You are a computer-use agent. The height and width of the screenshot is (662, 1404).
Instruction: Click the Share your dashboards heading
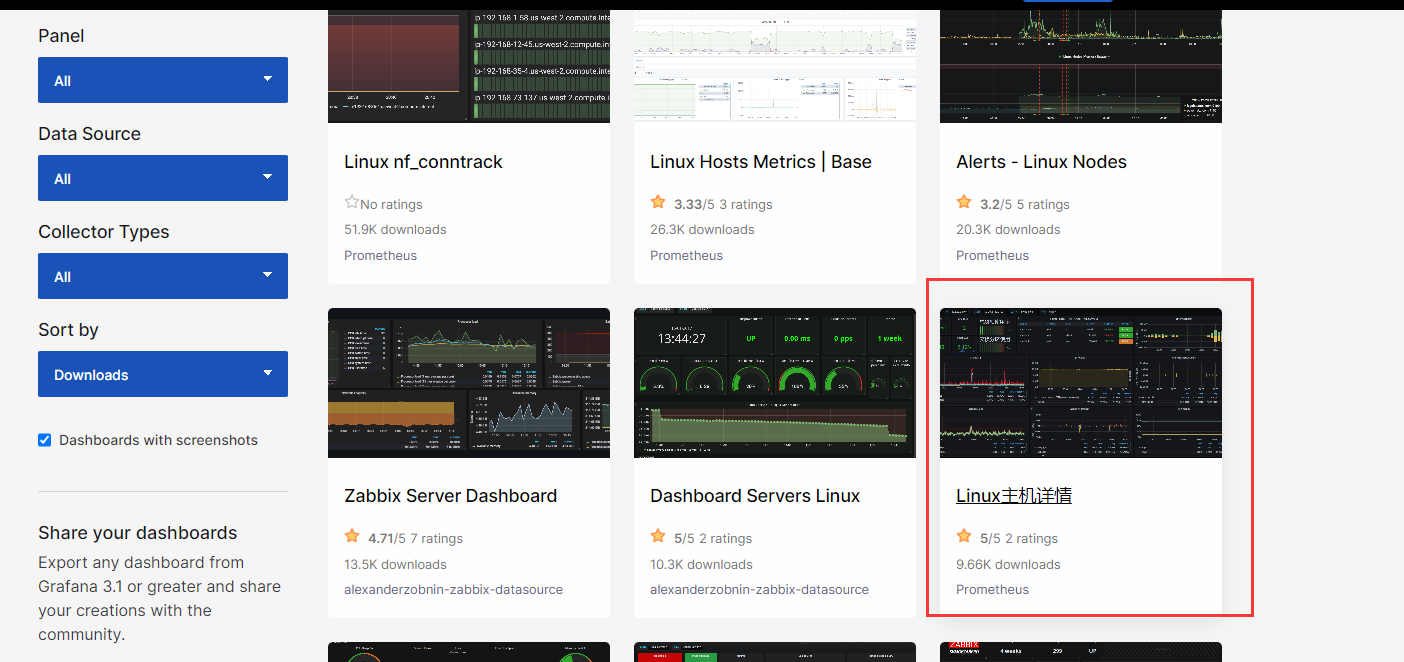coord(137,533)
